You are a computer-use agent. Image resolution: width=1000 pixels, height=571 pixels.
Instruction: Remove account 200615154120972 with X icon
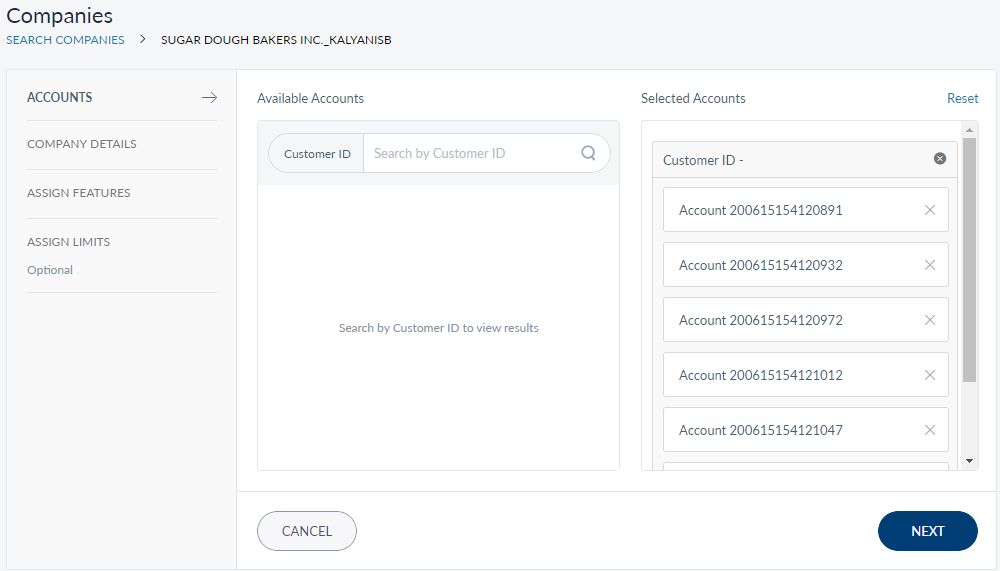tap(929, 320)
